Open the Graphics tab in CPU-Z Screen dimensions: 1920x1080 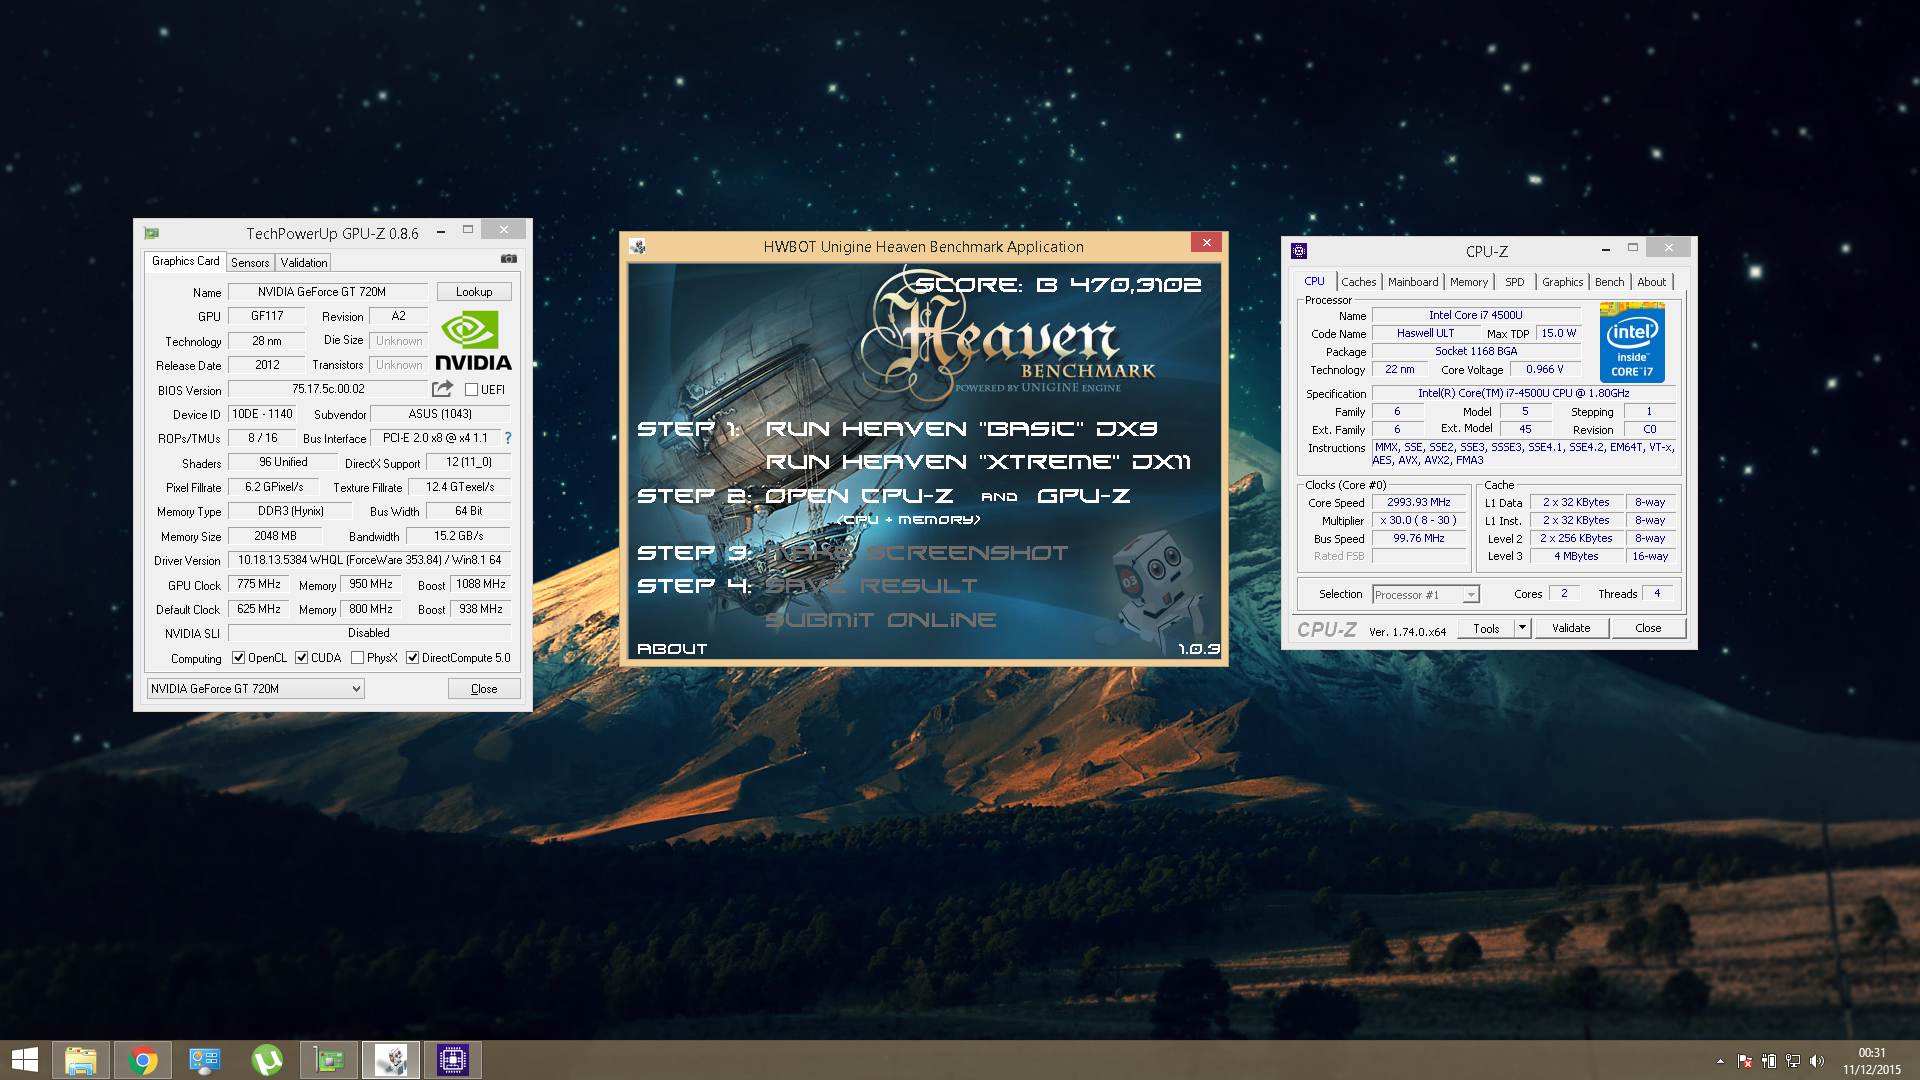1562,282
